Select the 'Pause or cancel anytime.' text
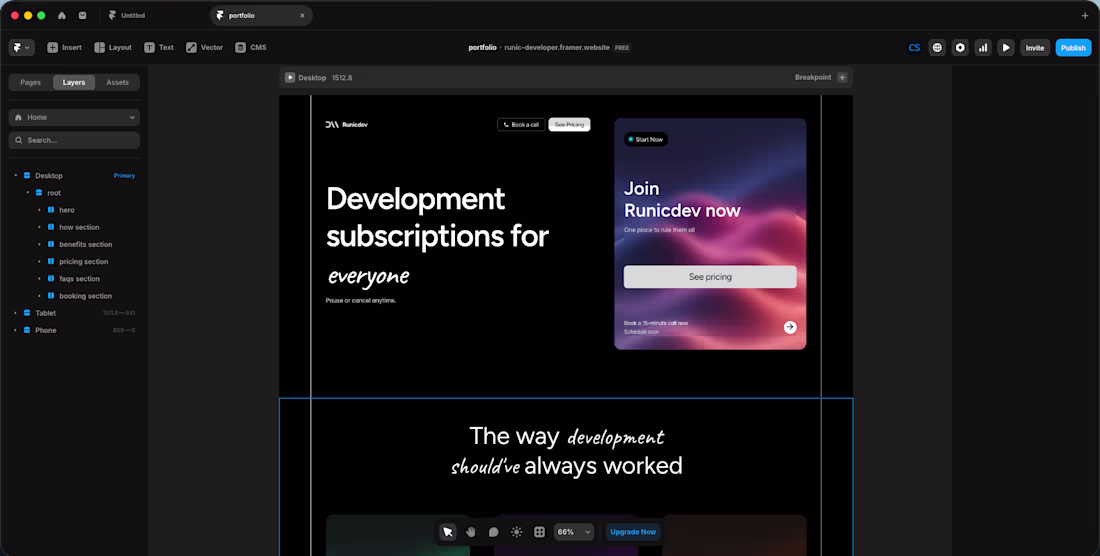Screen dimensions: 1100x556 [x=361, y=301]
